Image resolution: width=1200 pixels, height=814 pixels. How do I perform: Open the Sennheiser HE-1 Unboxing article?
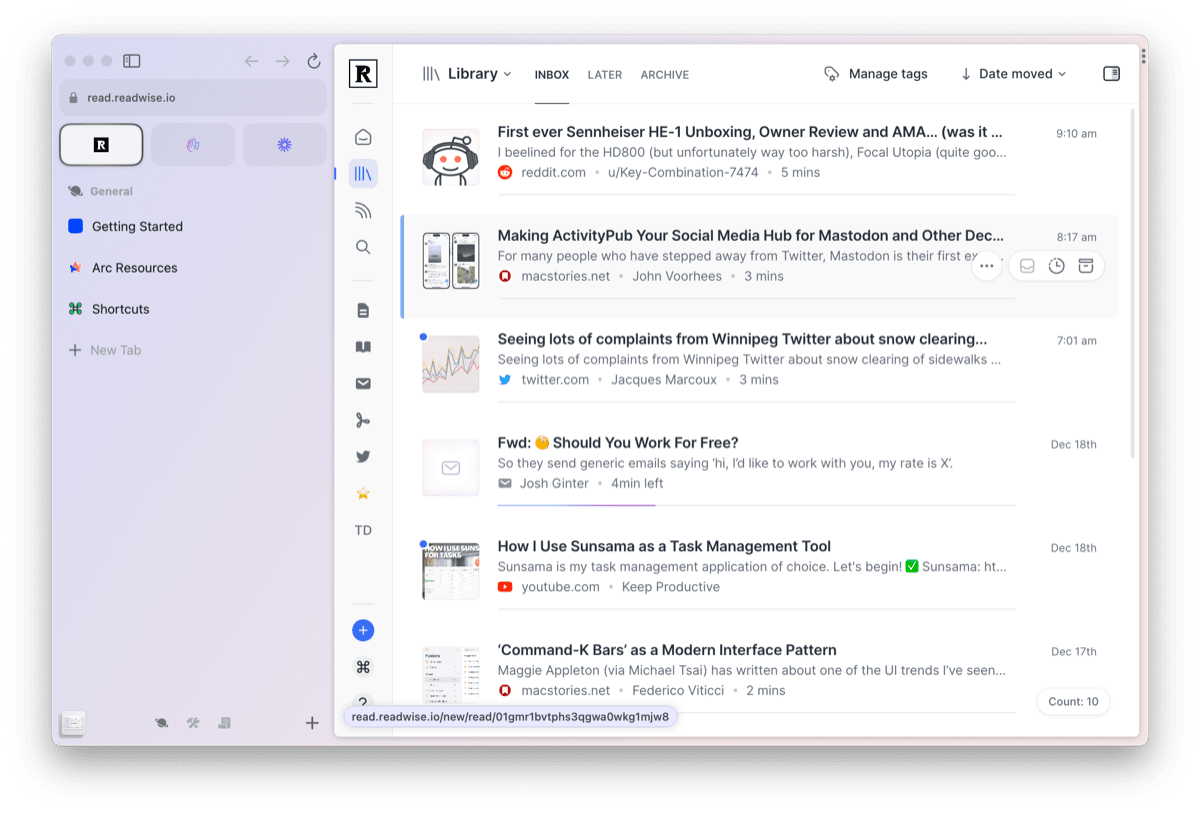click(x=750, y=132)
